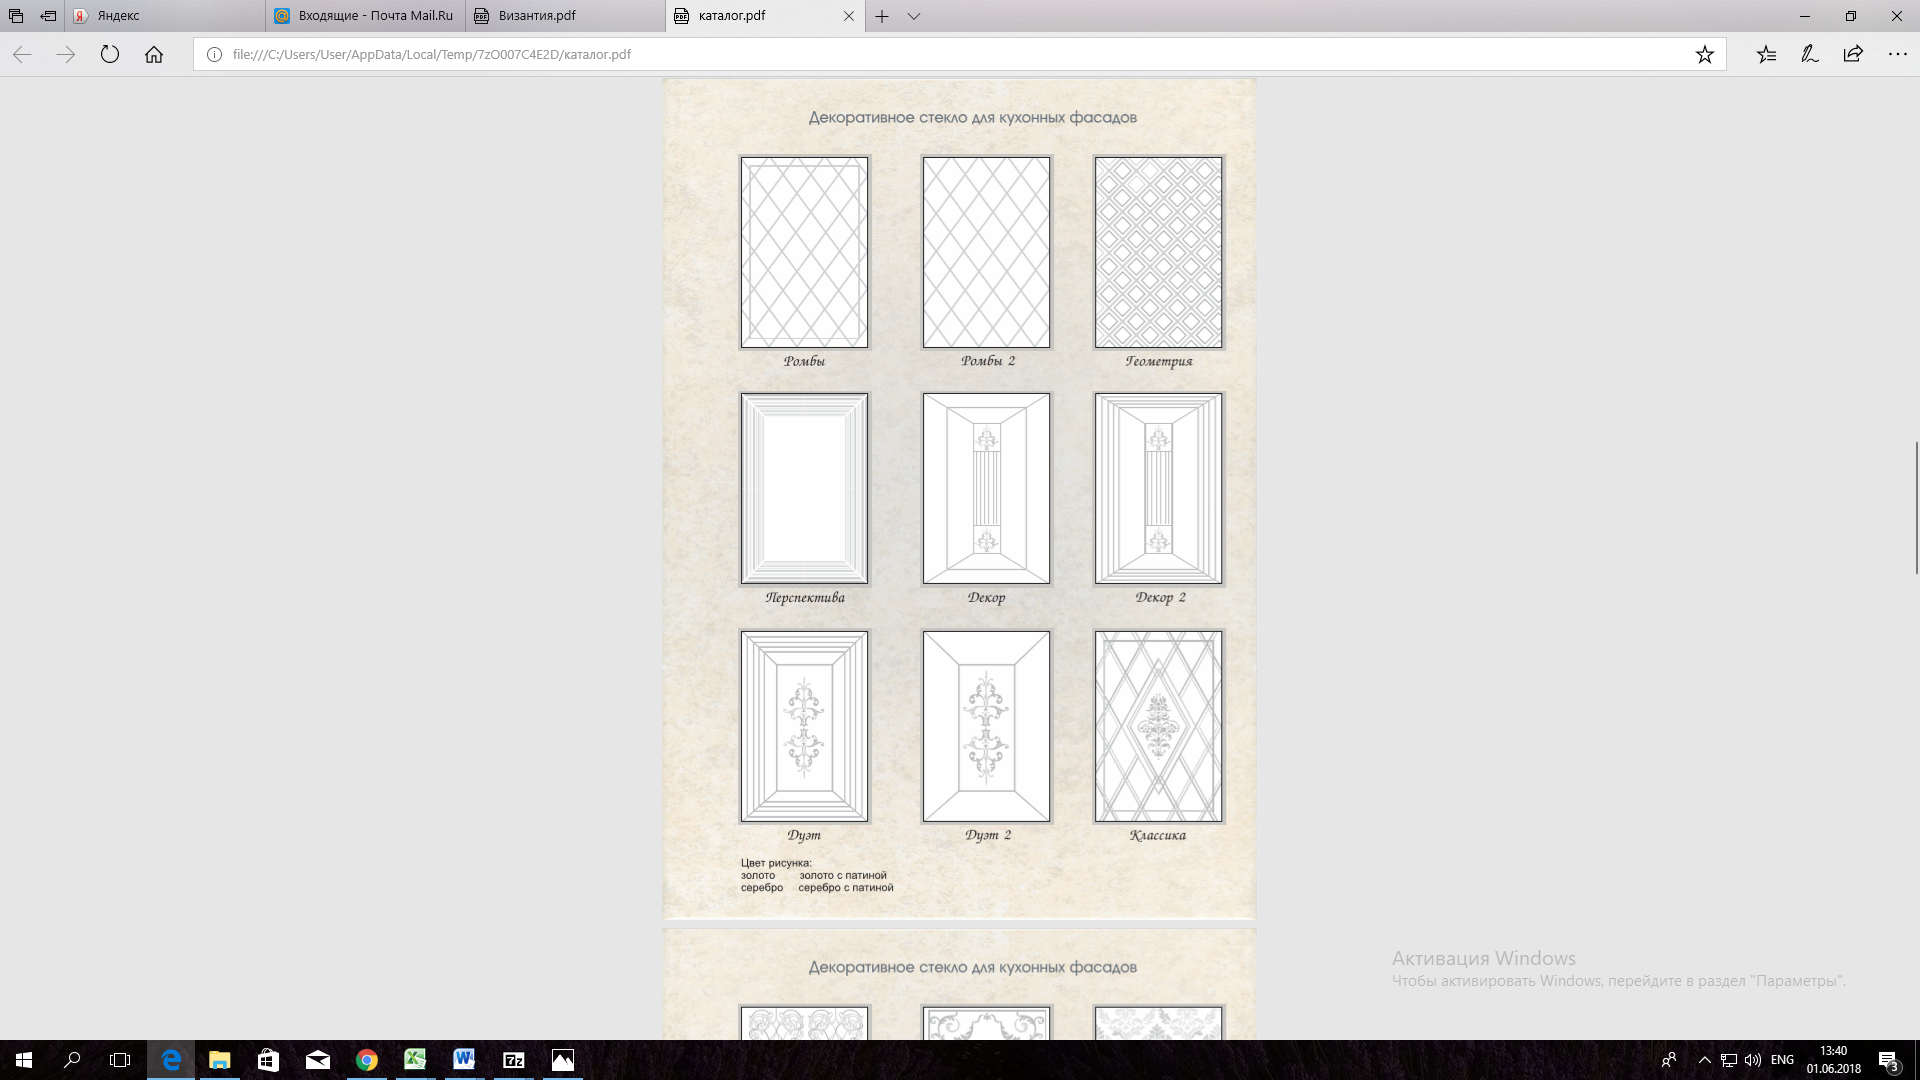The image size is (1920, 1080).
Task: Open a new tab with plus button
Action: point(882,16)
